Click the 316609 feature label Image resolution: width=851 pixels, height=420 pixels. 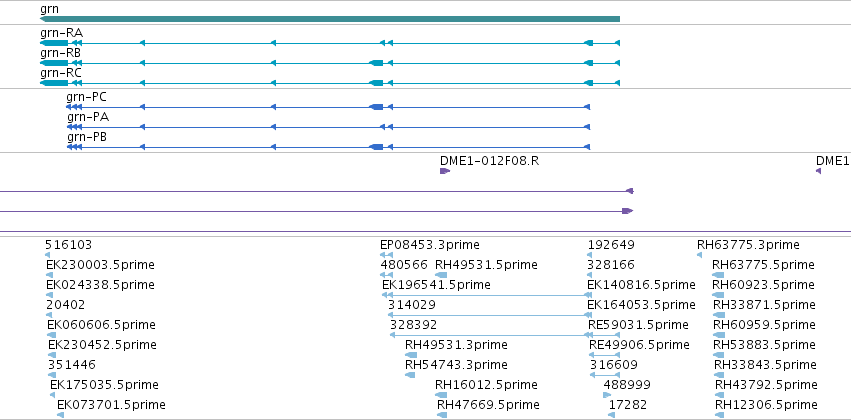point(614,365)
